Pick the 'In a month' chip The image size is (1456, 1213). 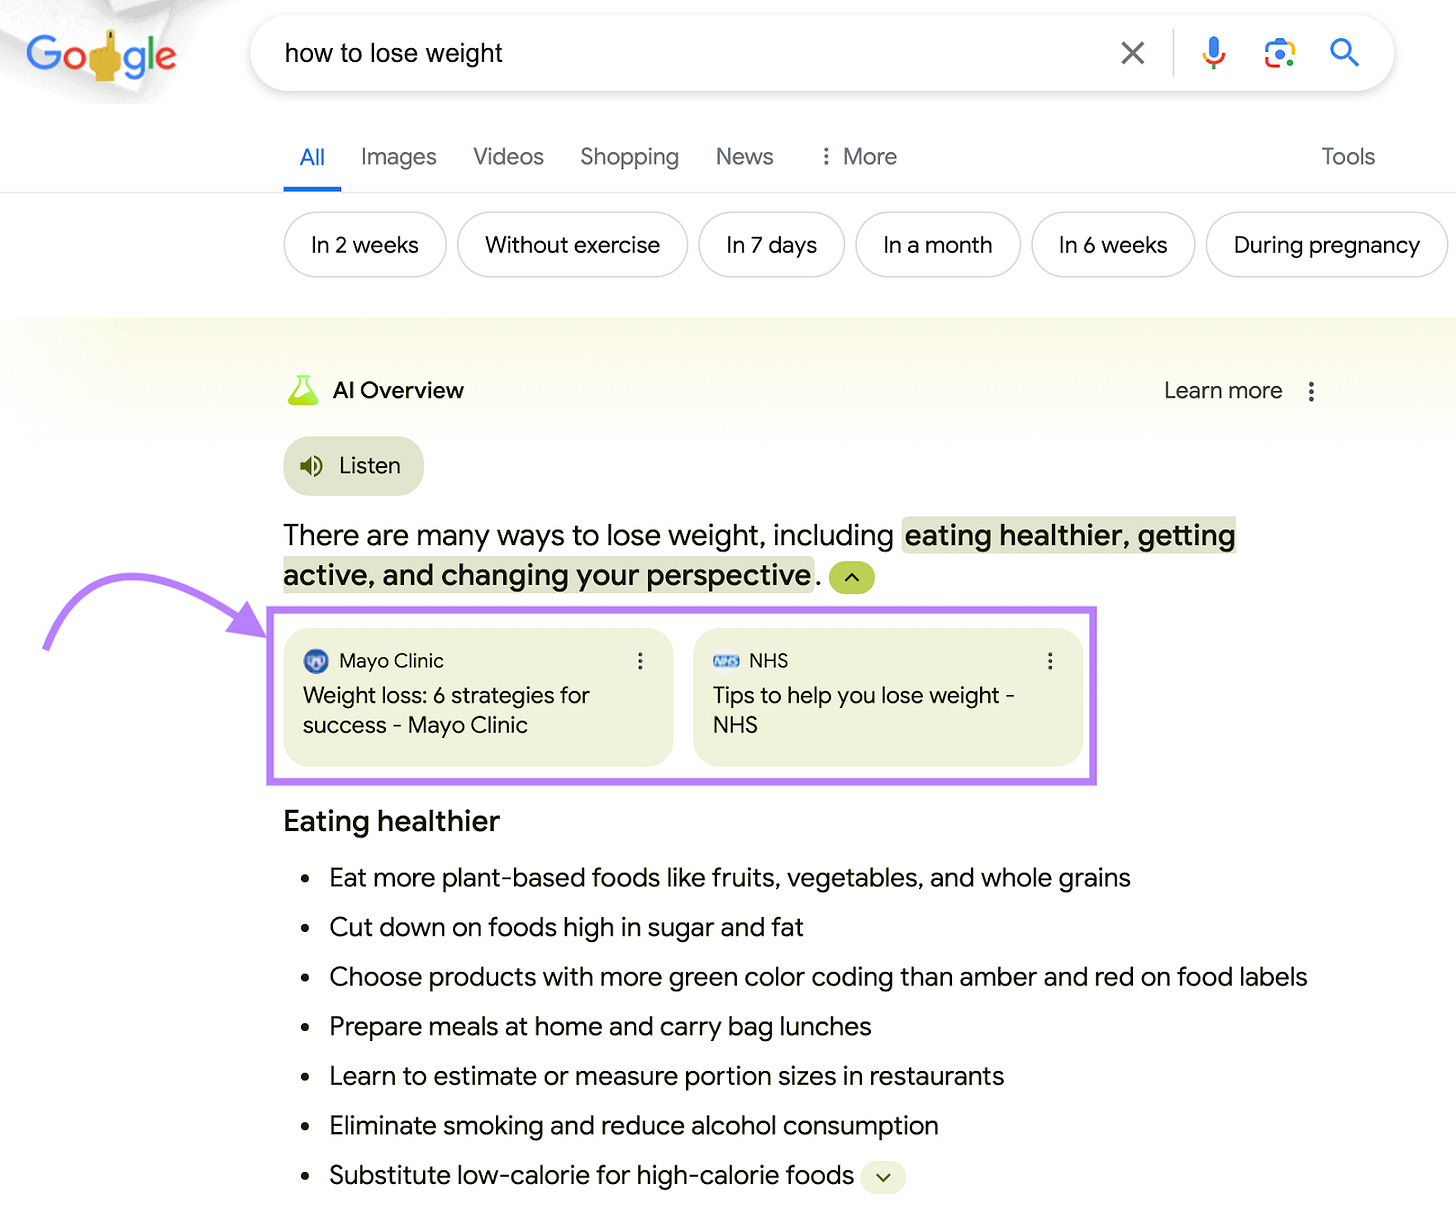(937, 245)
